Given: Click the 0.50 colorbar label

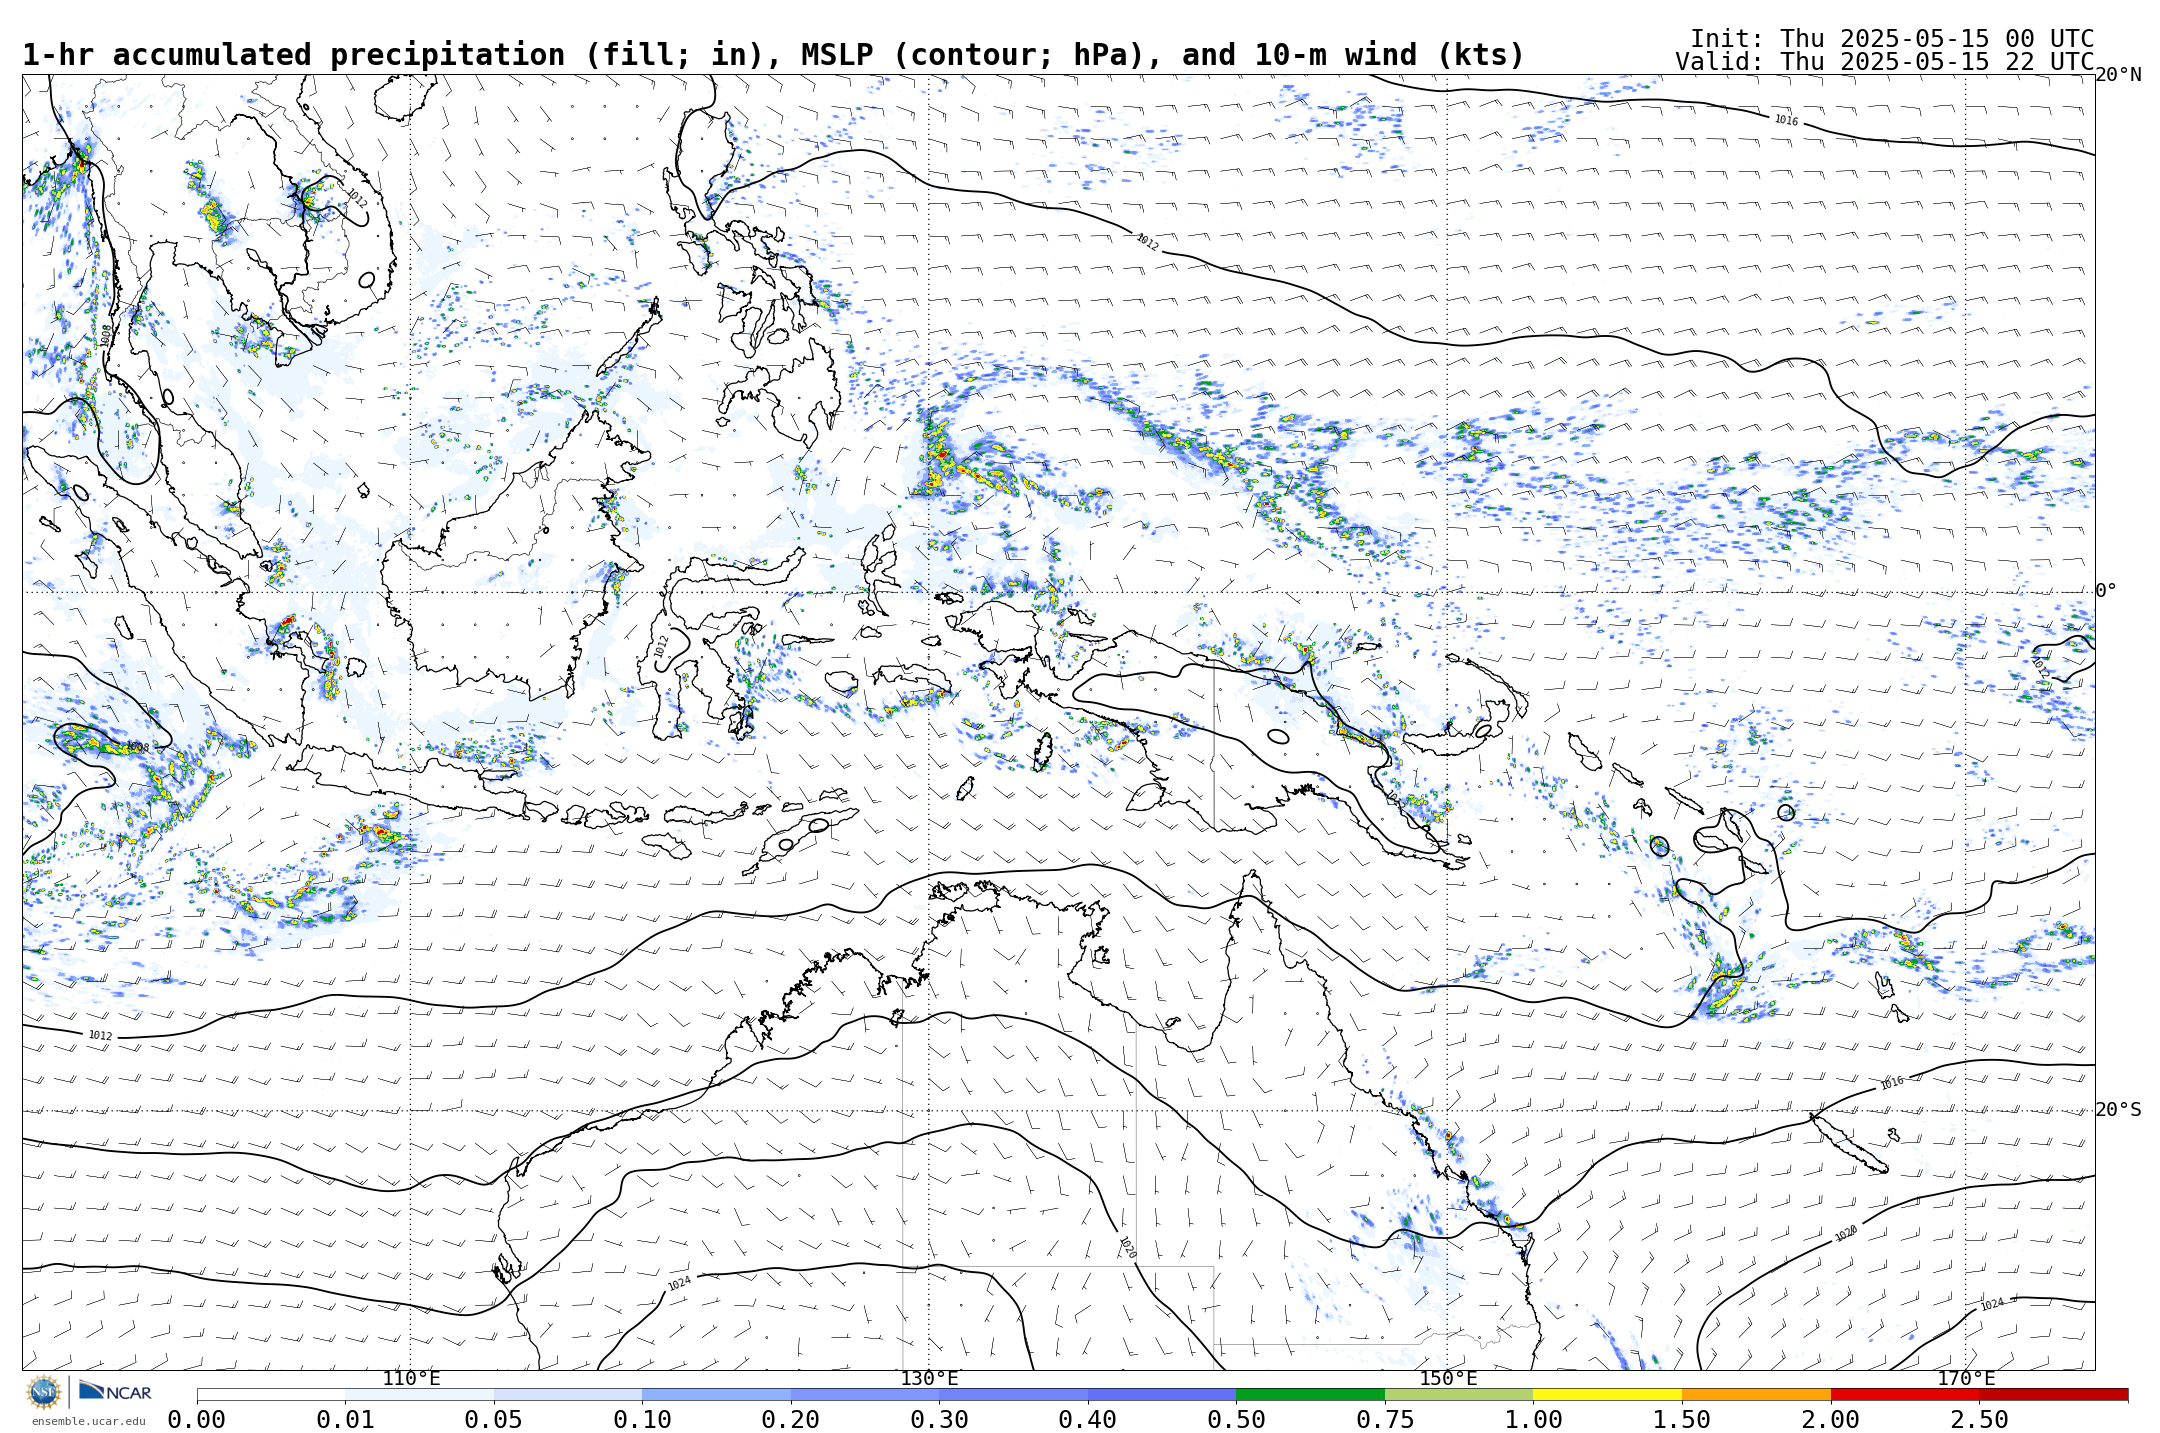Looking at the screenshot, I should click(1236, 1420).
